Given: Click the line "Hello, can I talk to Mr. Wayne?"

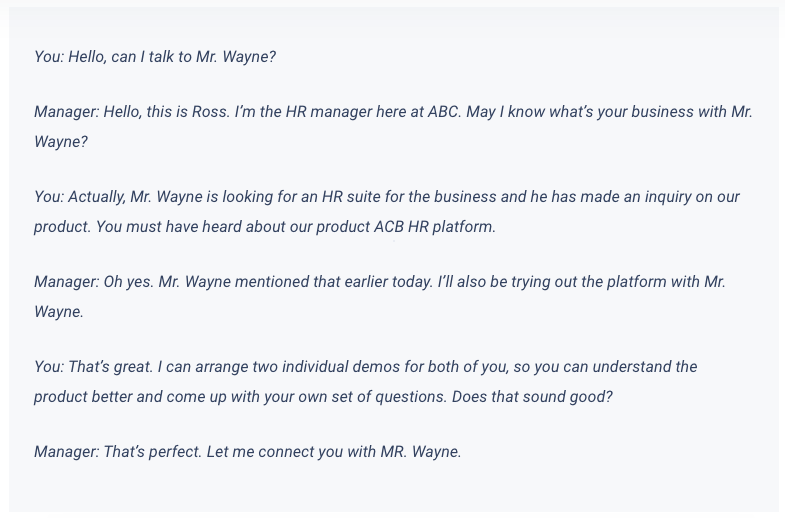Looking at the screenshot, I should [172, 57].
